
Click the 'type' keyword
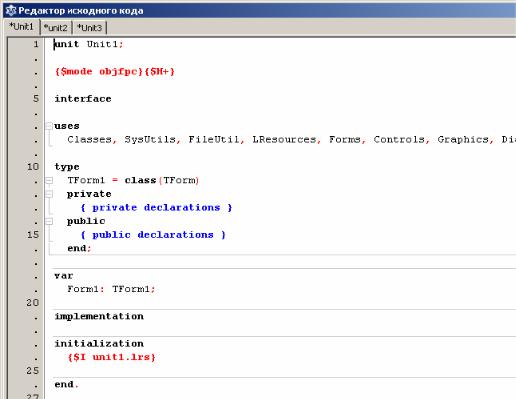(x=67, y=167)
